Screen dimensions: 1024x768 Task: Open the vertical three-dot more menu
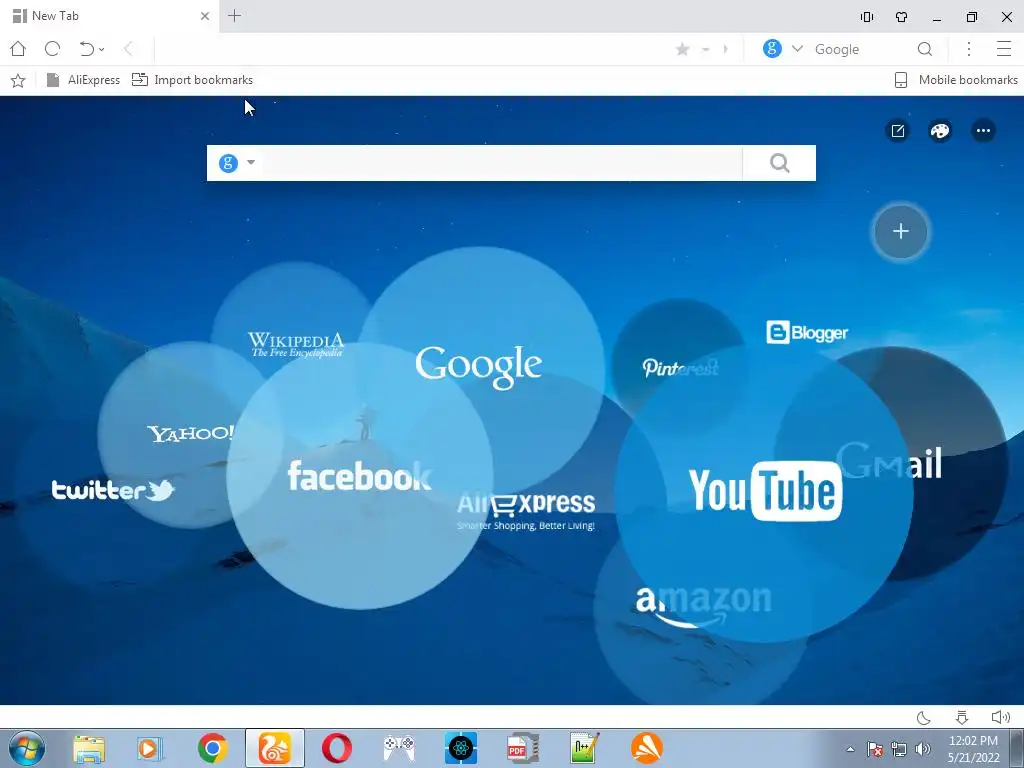tap(969, 49)
